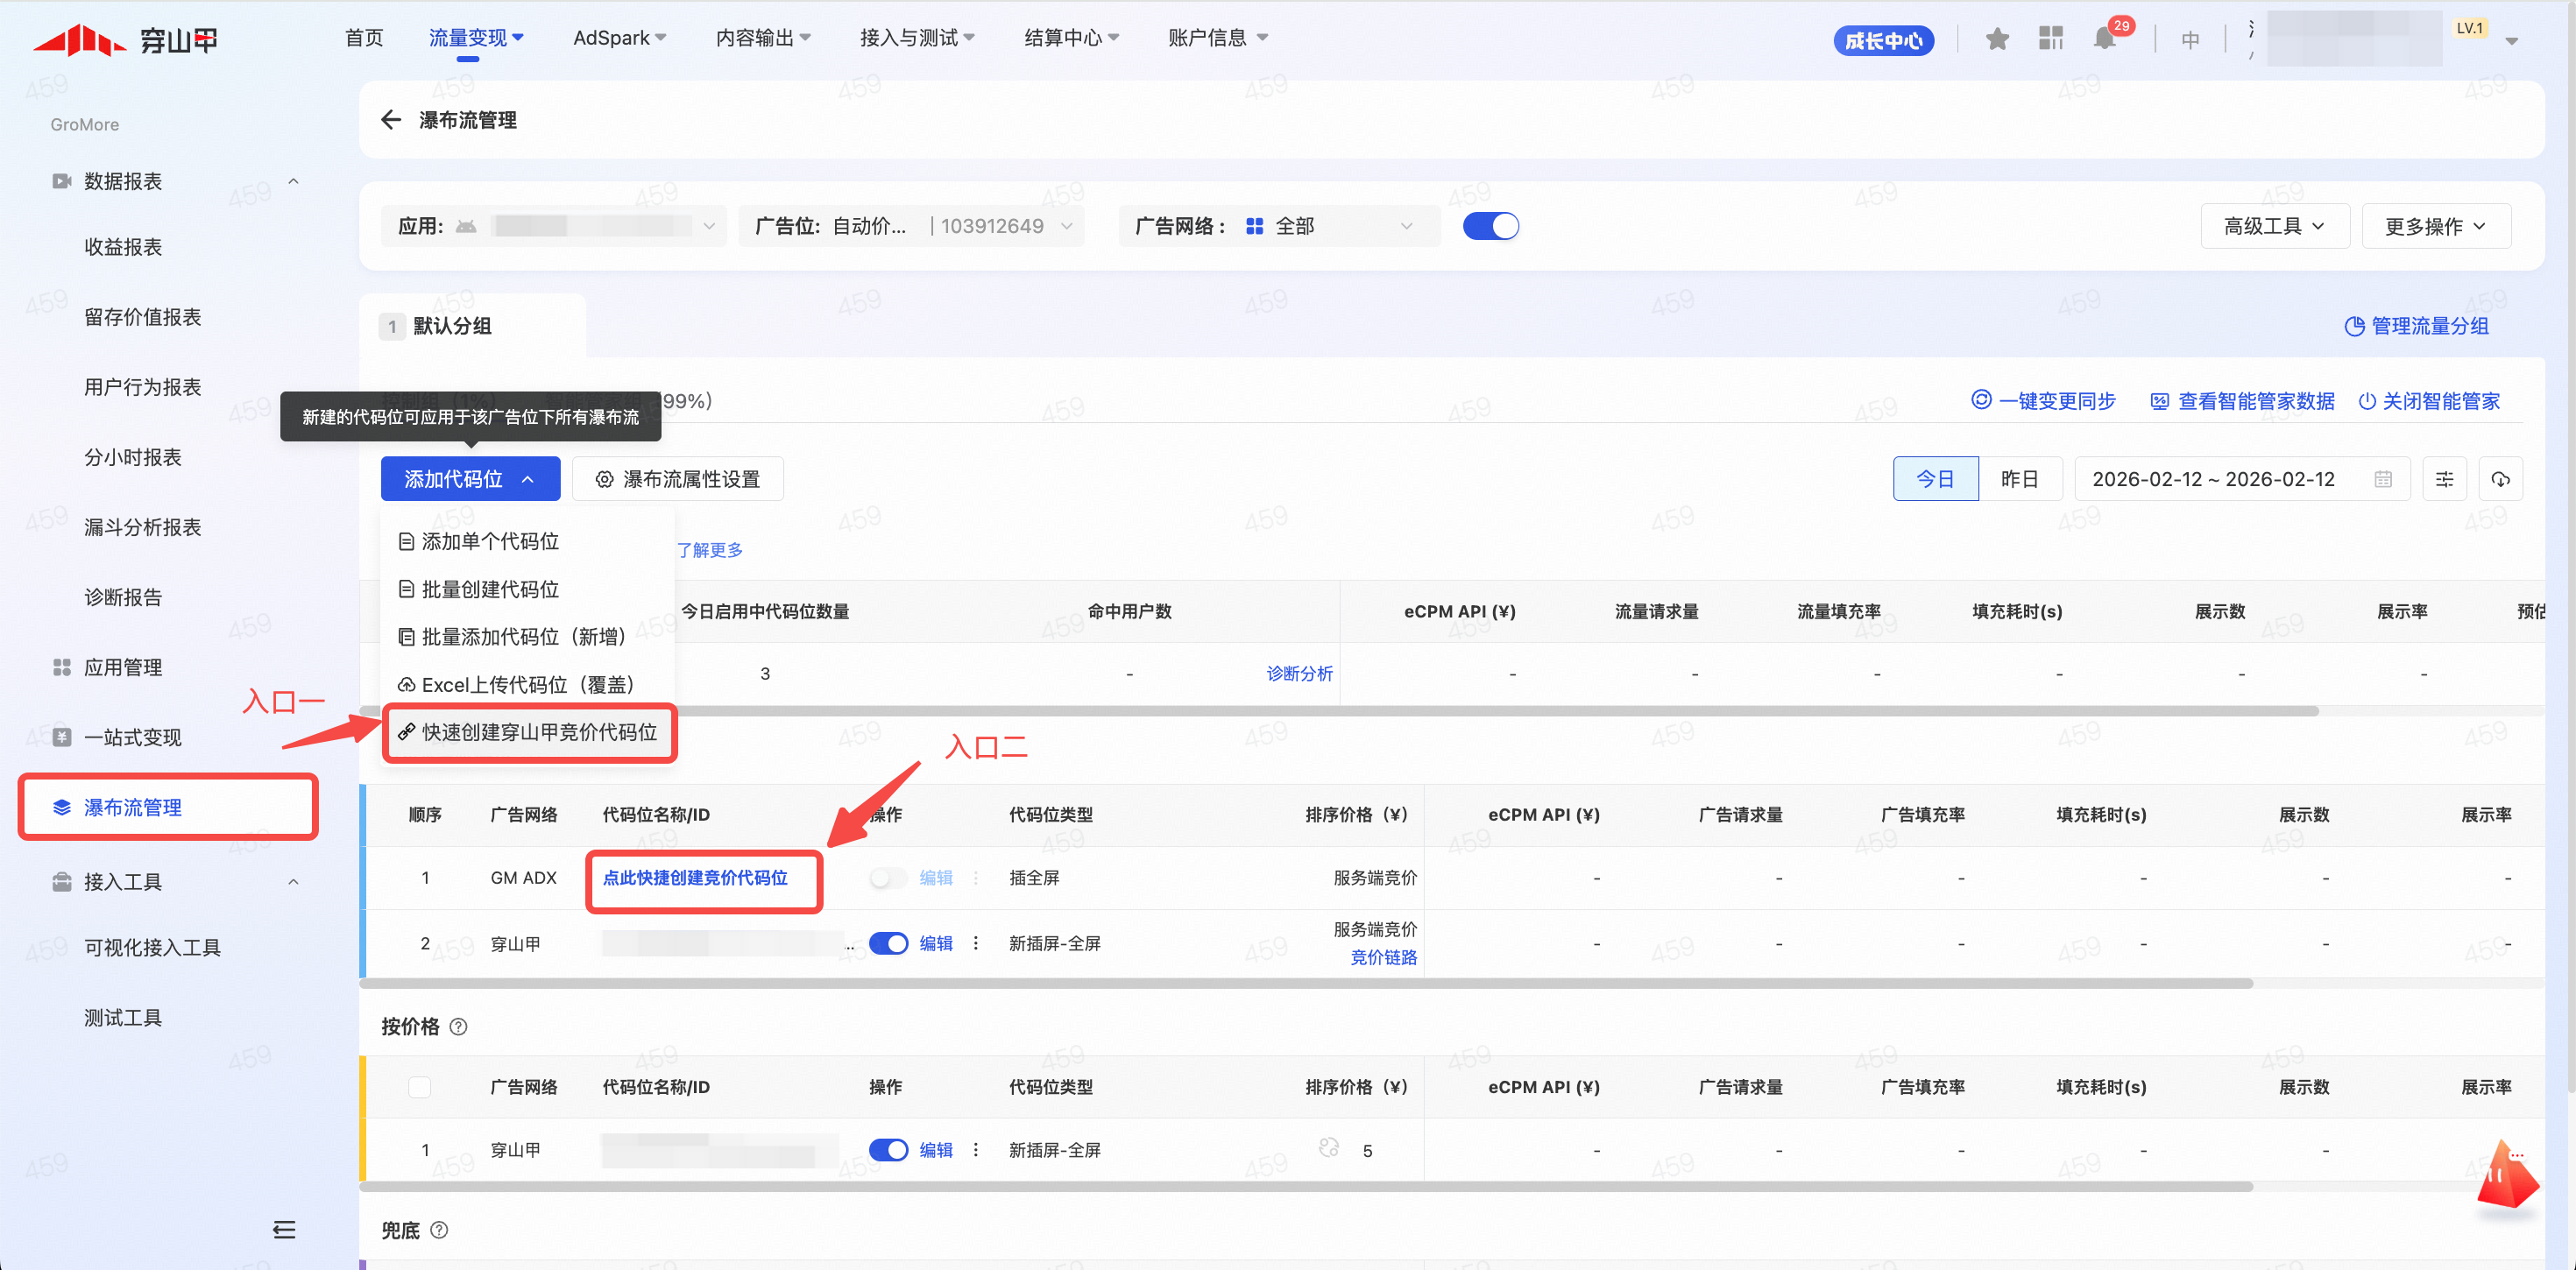This screenshot has height=1270, width=2576.
Task: Click the favorites star icon in the header
Action: pyautogui.click(x=1997, y=40)
